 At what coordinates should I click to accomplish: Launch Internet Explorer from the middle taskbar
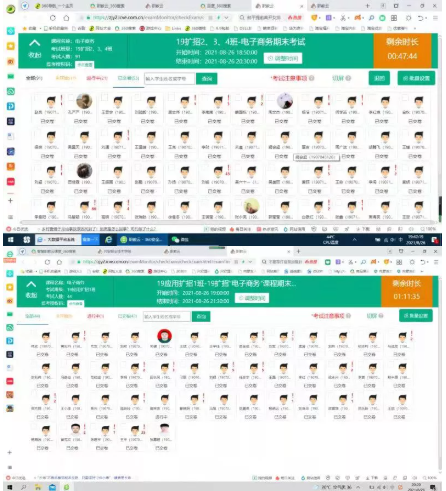[108, 239]
